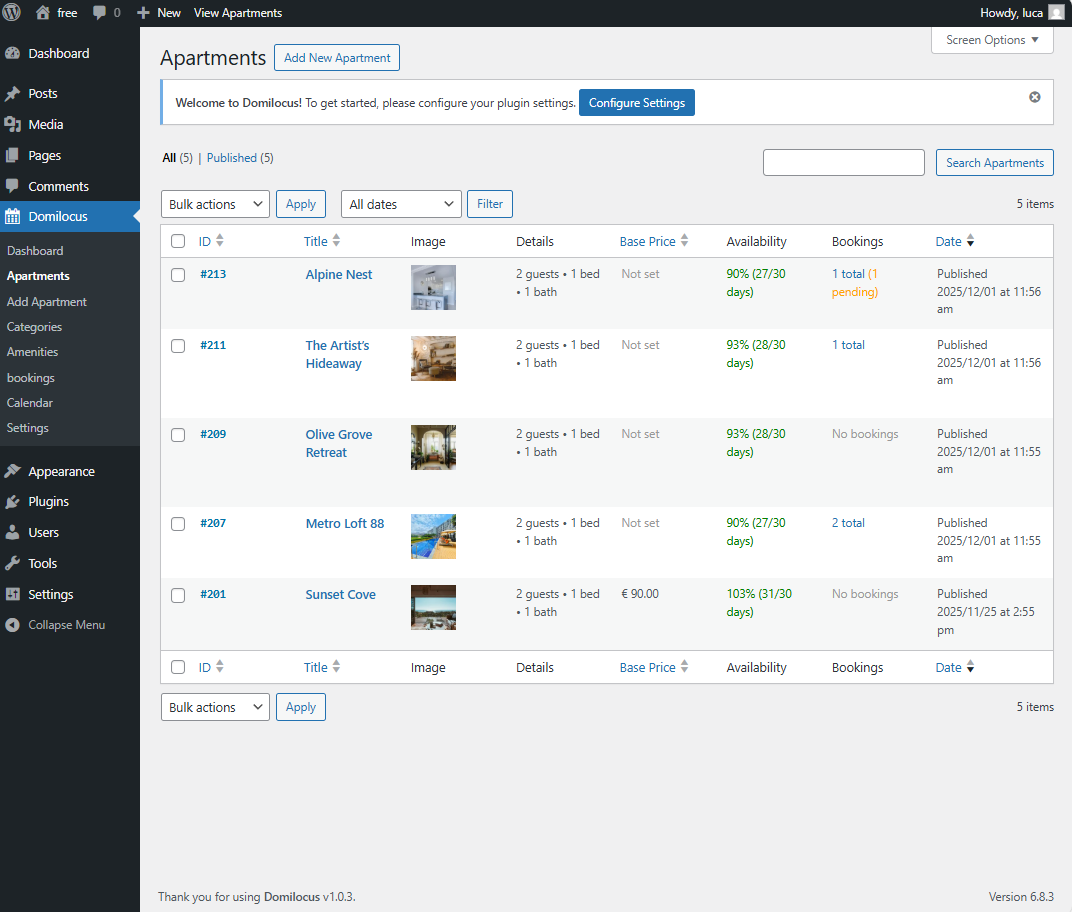The width and height of the screenshot is (1072, 912).
Task: Open Media library from sidebar icon
Action: pos(12,125)
